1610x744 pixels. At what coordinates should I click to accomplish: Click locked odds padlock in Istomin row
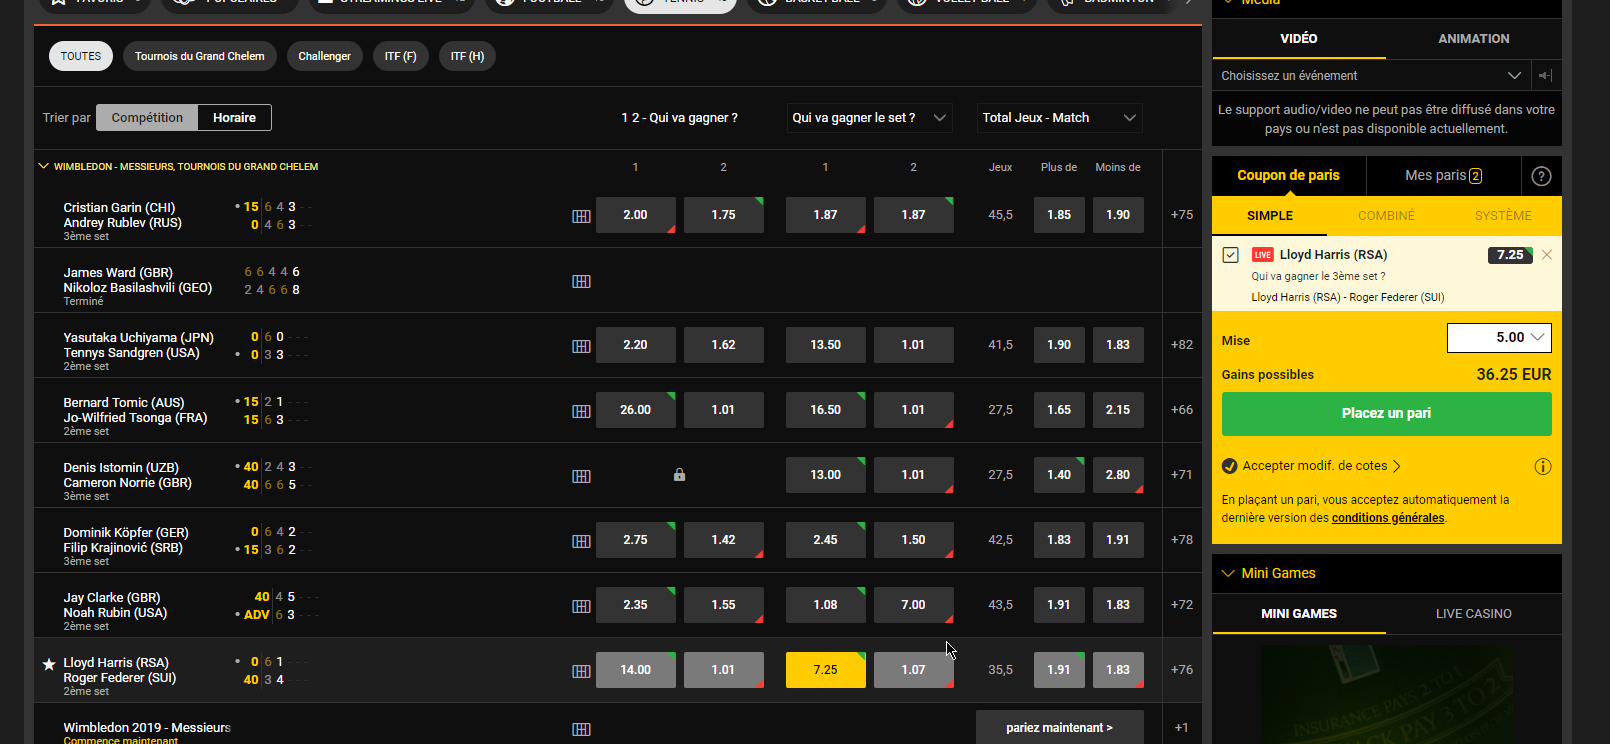coord(679,475)
